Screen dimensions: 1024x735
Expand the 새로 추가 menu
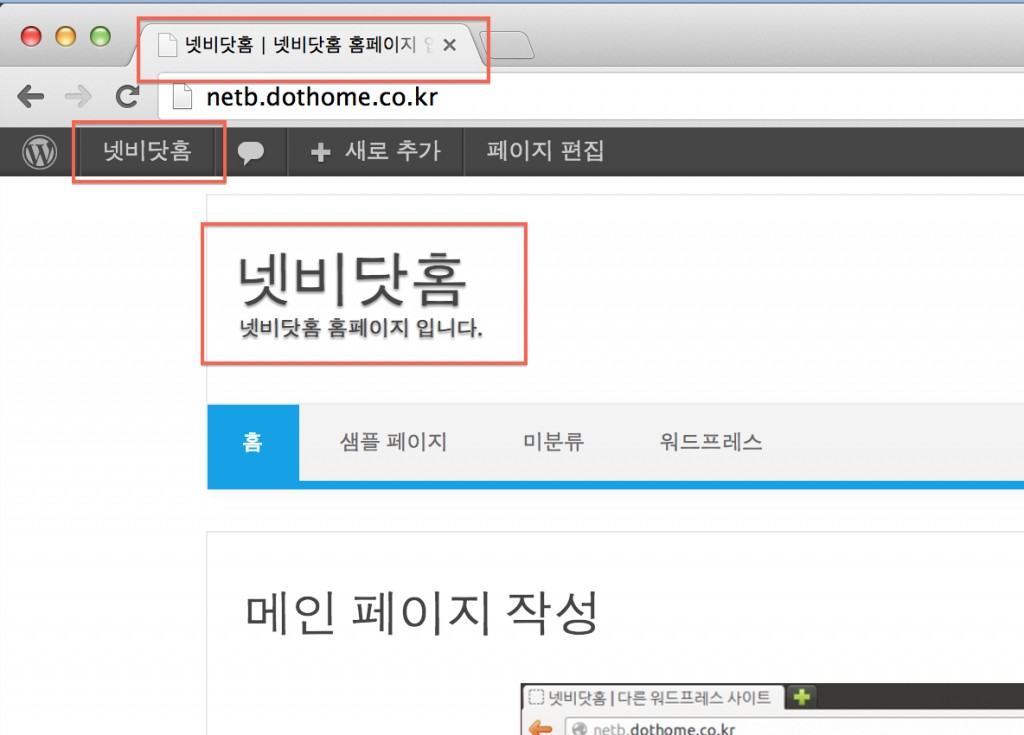(x=376, y=152)
